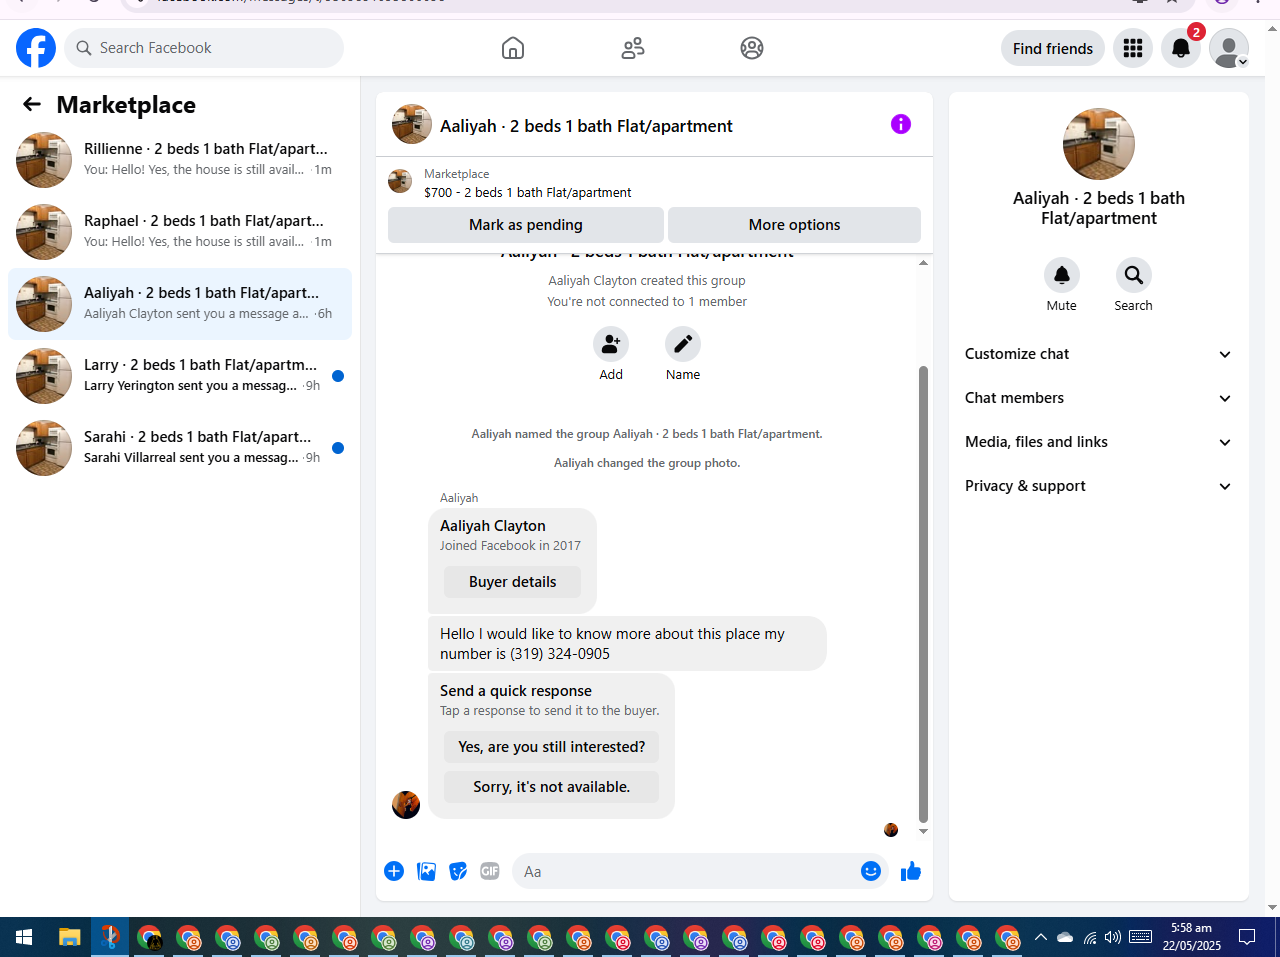Open the Groups icon in top navigation
The width and height of the screenshot is (1280, 957).
tap(752, 48)
